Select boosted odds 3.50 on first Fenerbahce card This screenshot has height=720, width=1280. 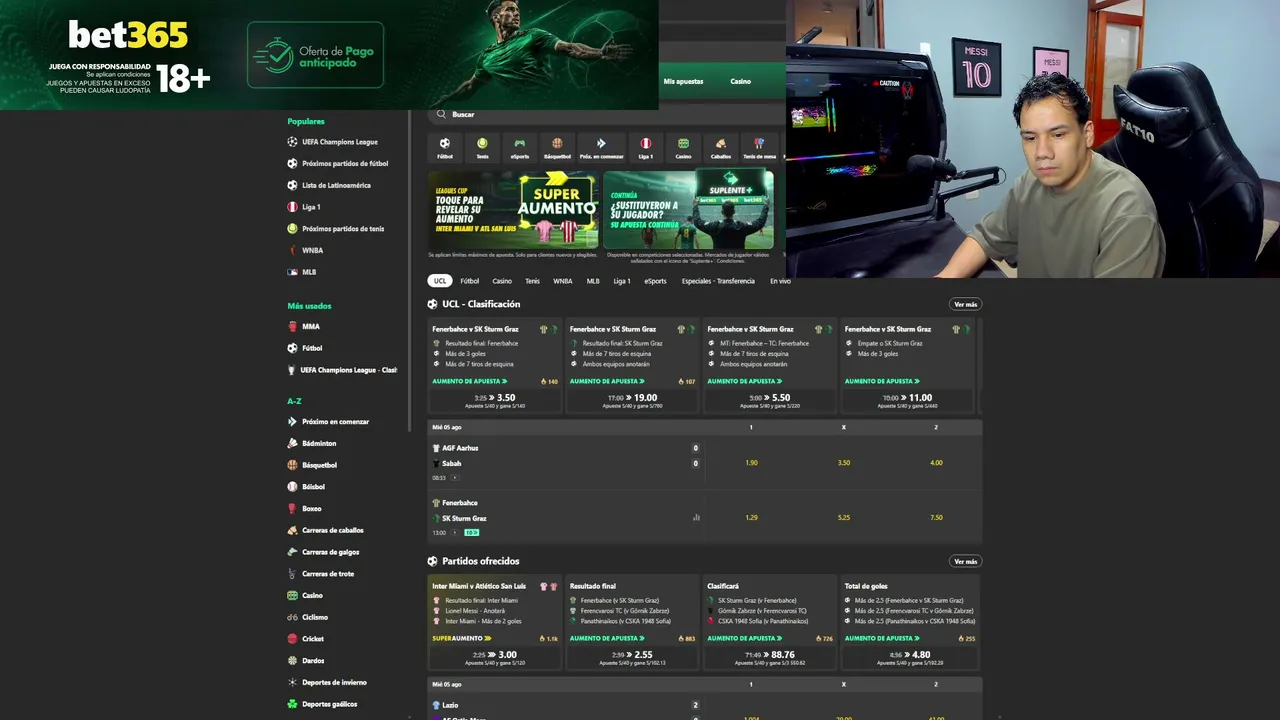495,400
